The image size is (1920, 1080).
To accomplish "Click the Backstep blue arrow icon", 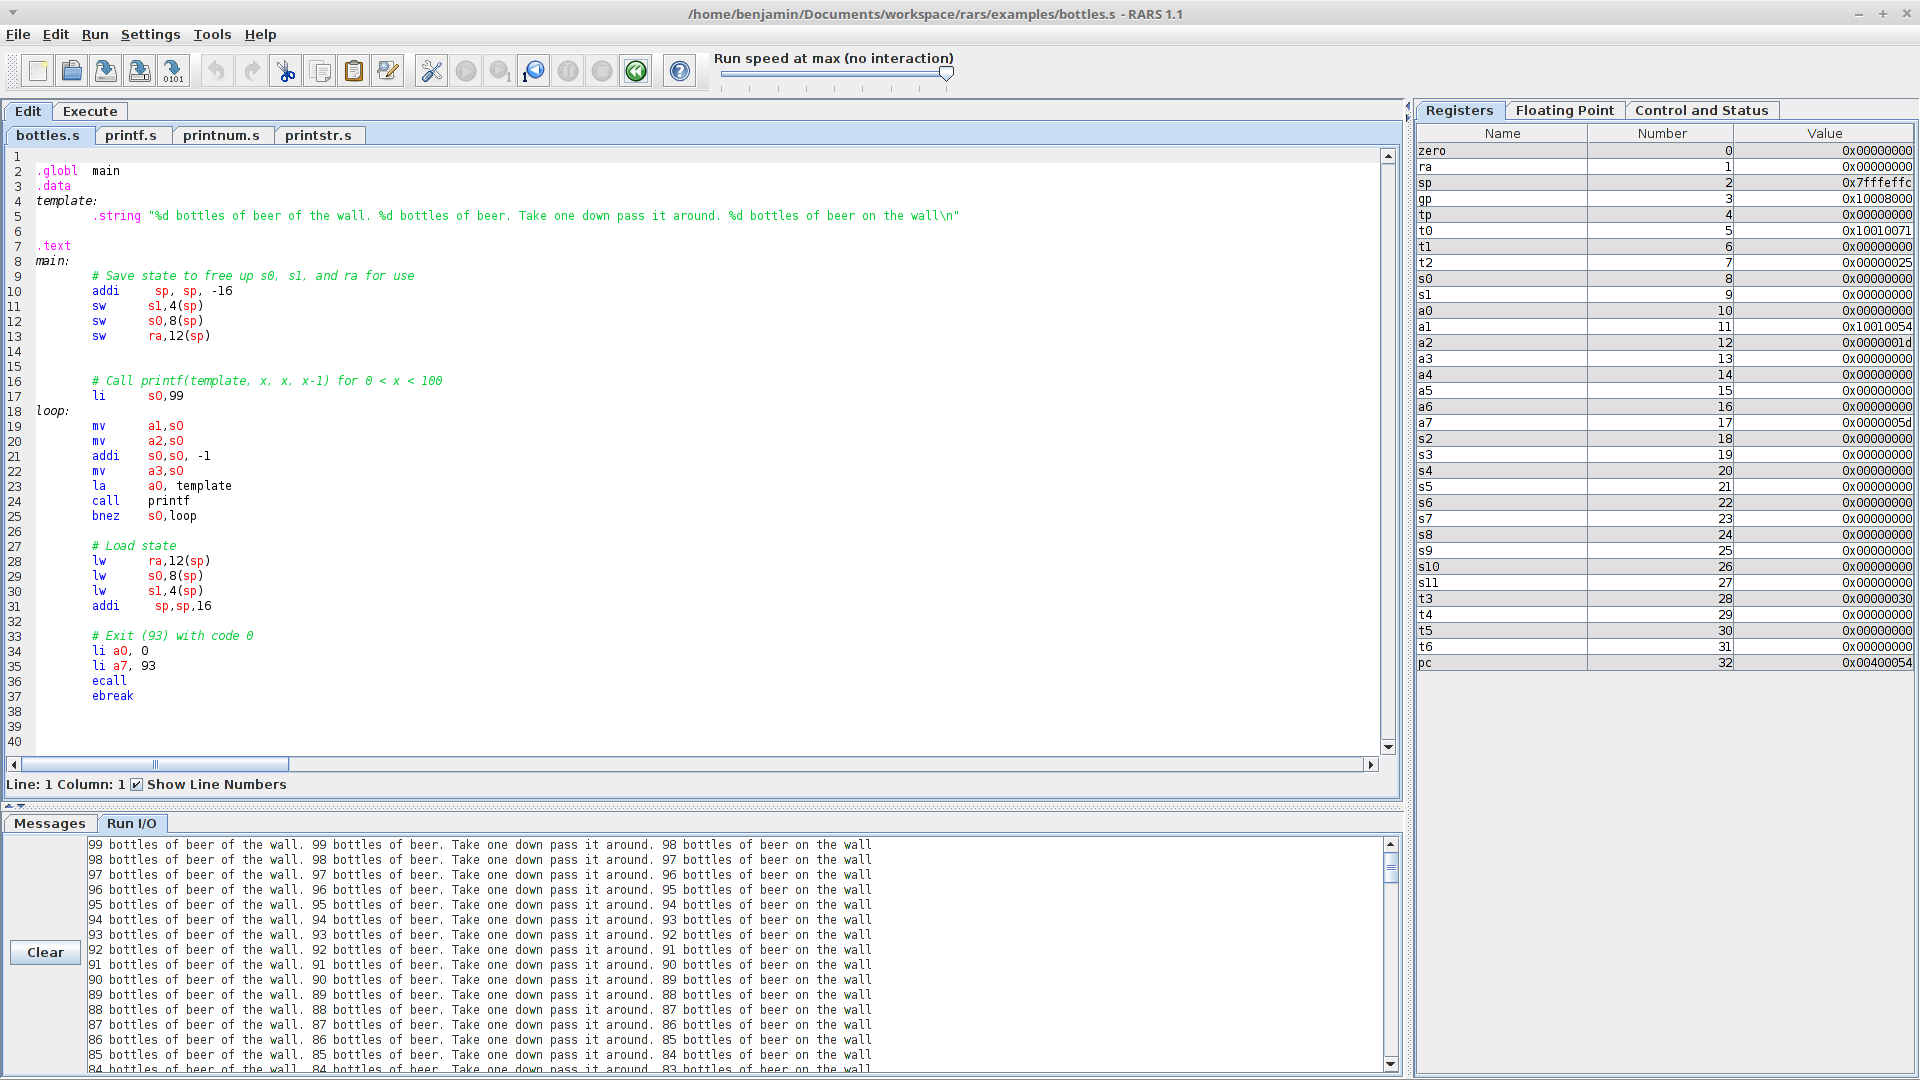I will [x=534, y=71].
